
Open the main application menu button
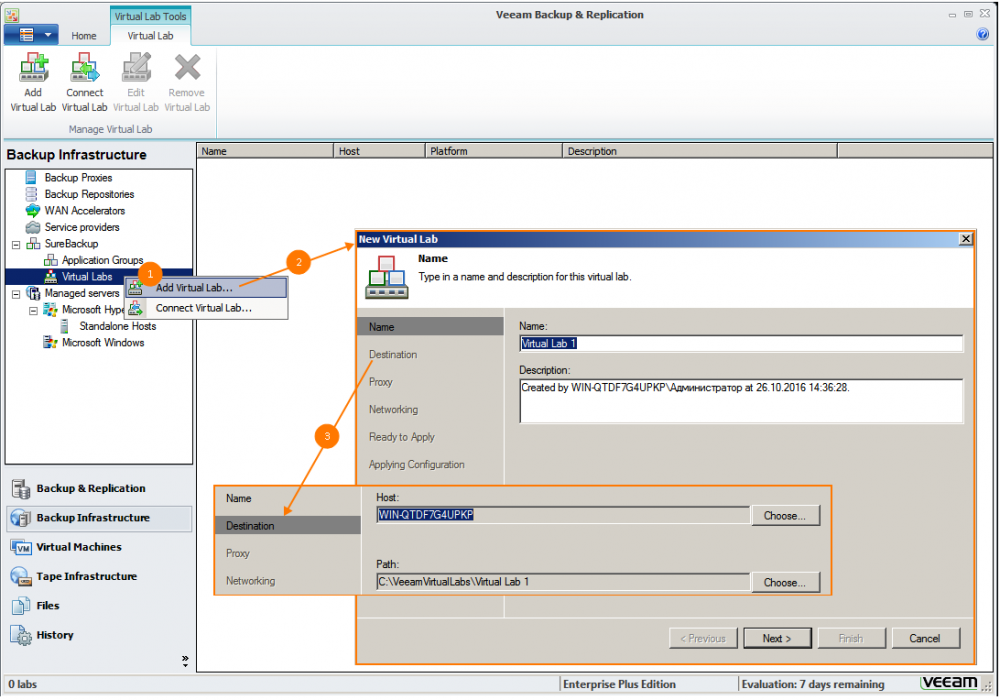click(31, 35)
